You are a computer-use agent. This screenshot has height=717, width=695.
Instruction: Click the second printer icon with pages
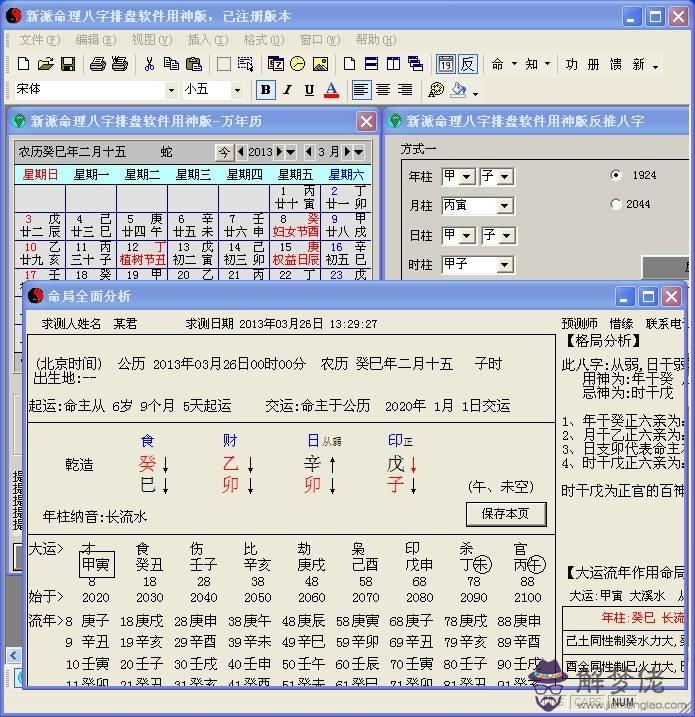click(120, 64)
